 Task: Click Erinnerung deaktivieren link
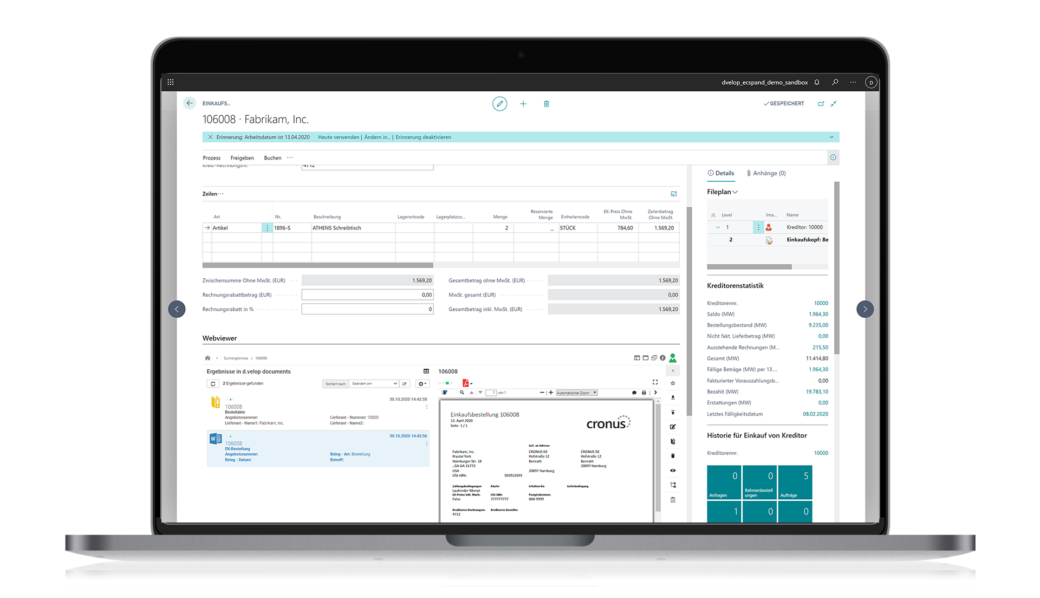423,137
